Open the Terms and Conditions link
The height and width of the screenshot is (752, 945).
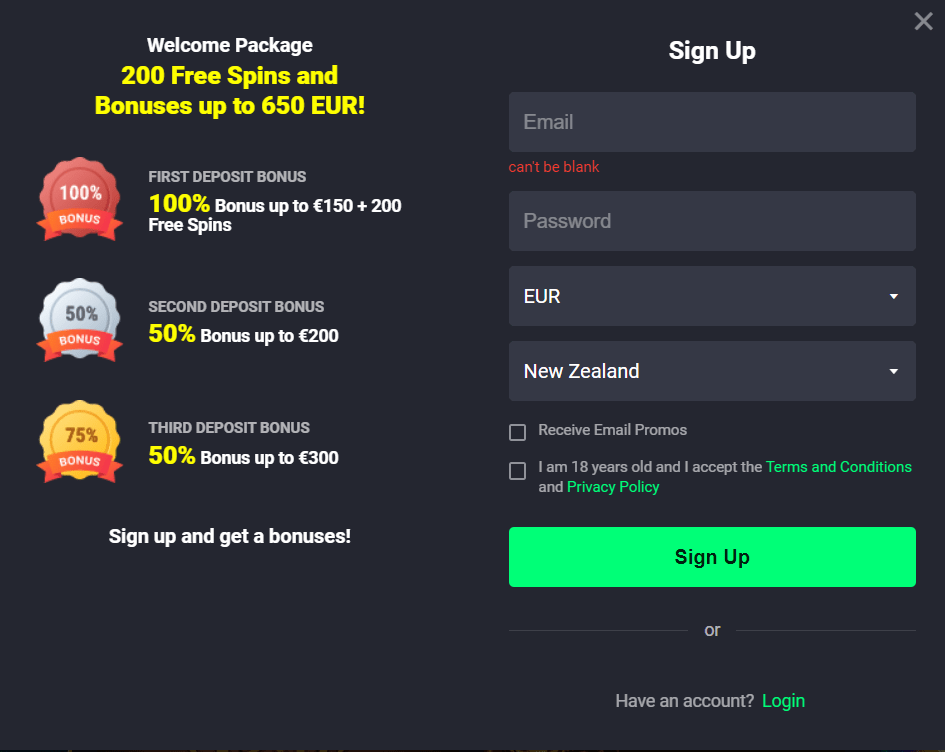click(x=838, y=467)
